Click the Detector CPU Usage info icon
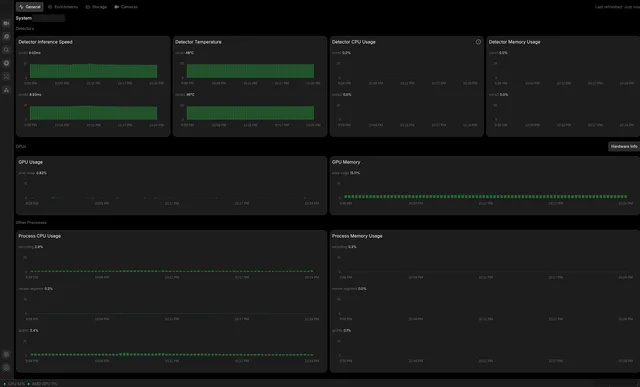This screenshot has width=640, height=387. pos(478,42)
